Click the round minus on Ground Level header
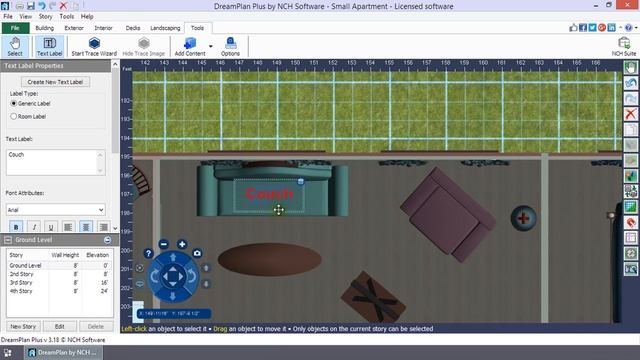The width and height of the screenshot is (640, 360). (107, 240)
